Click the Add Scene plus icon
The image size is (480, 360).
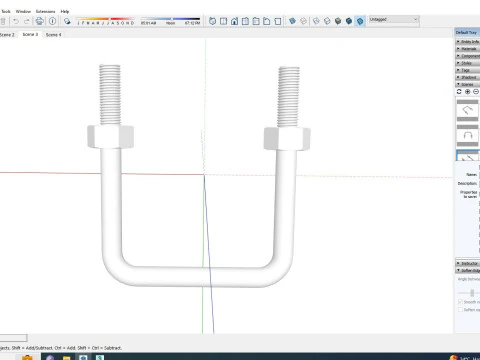pyautogui.click(x=468, y=91)
